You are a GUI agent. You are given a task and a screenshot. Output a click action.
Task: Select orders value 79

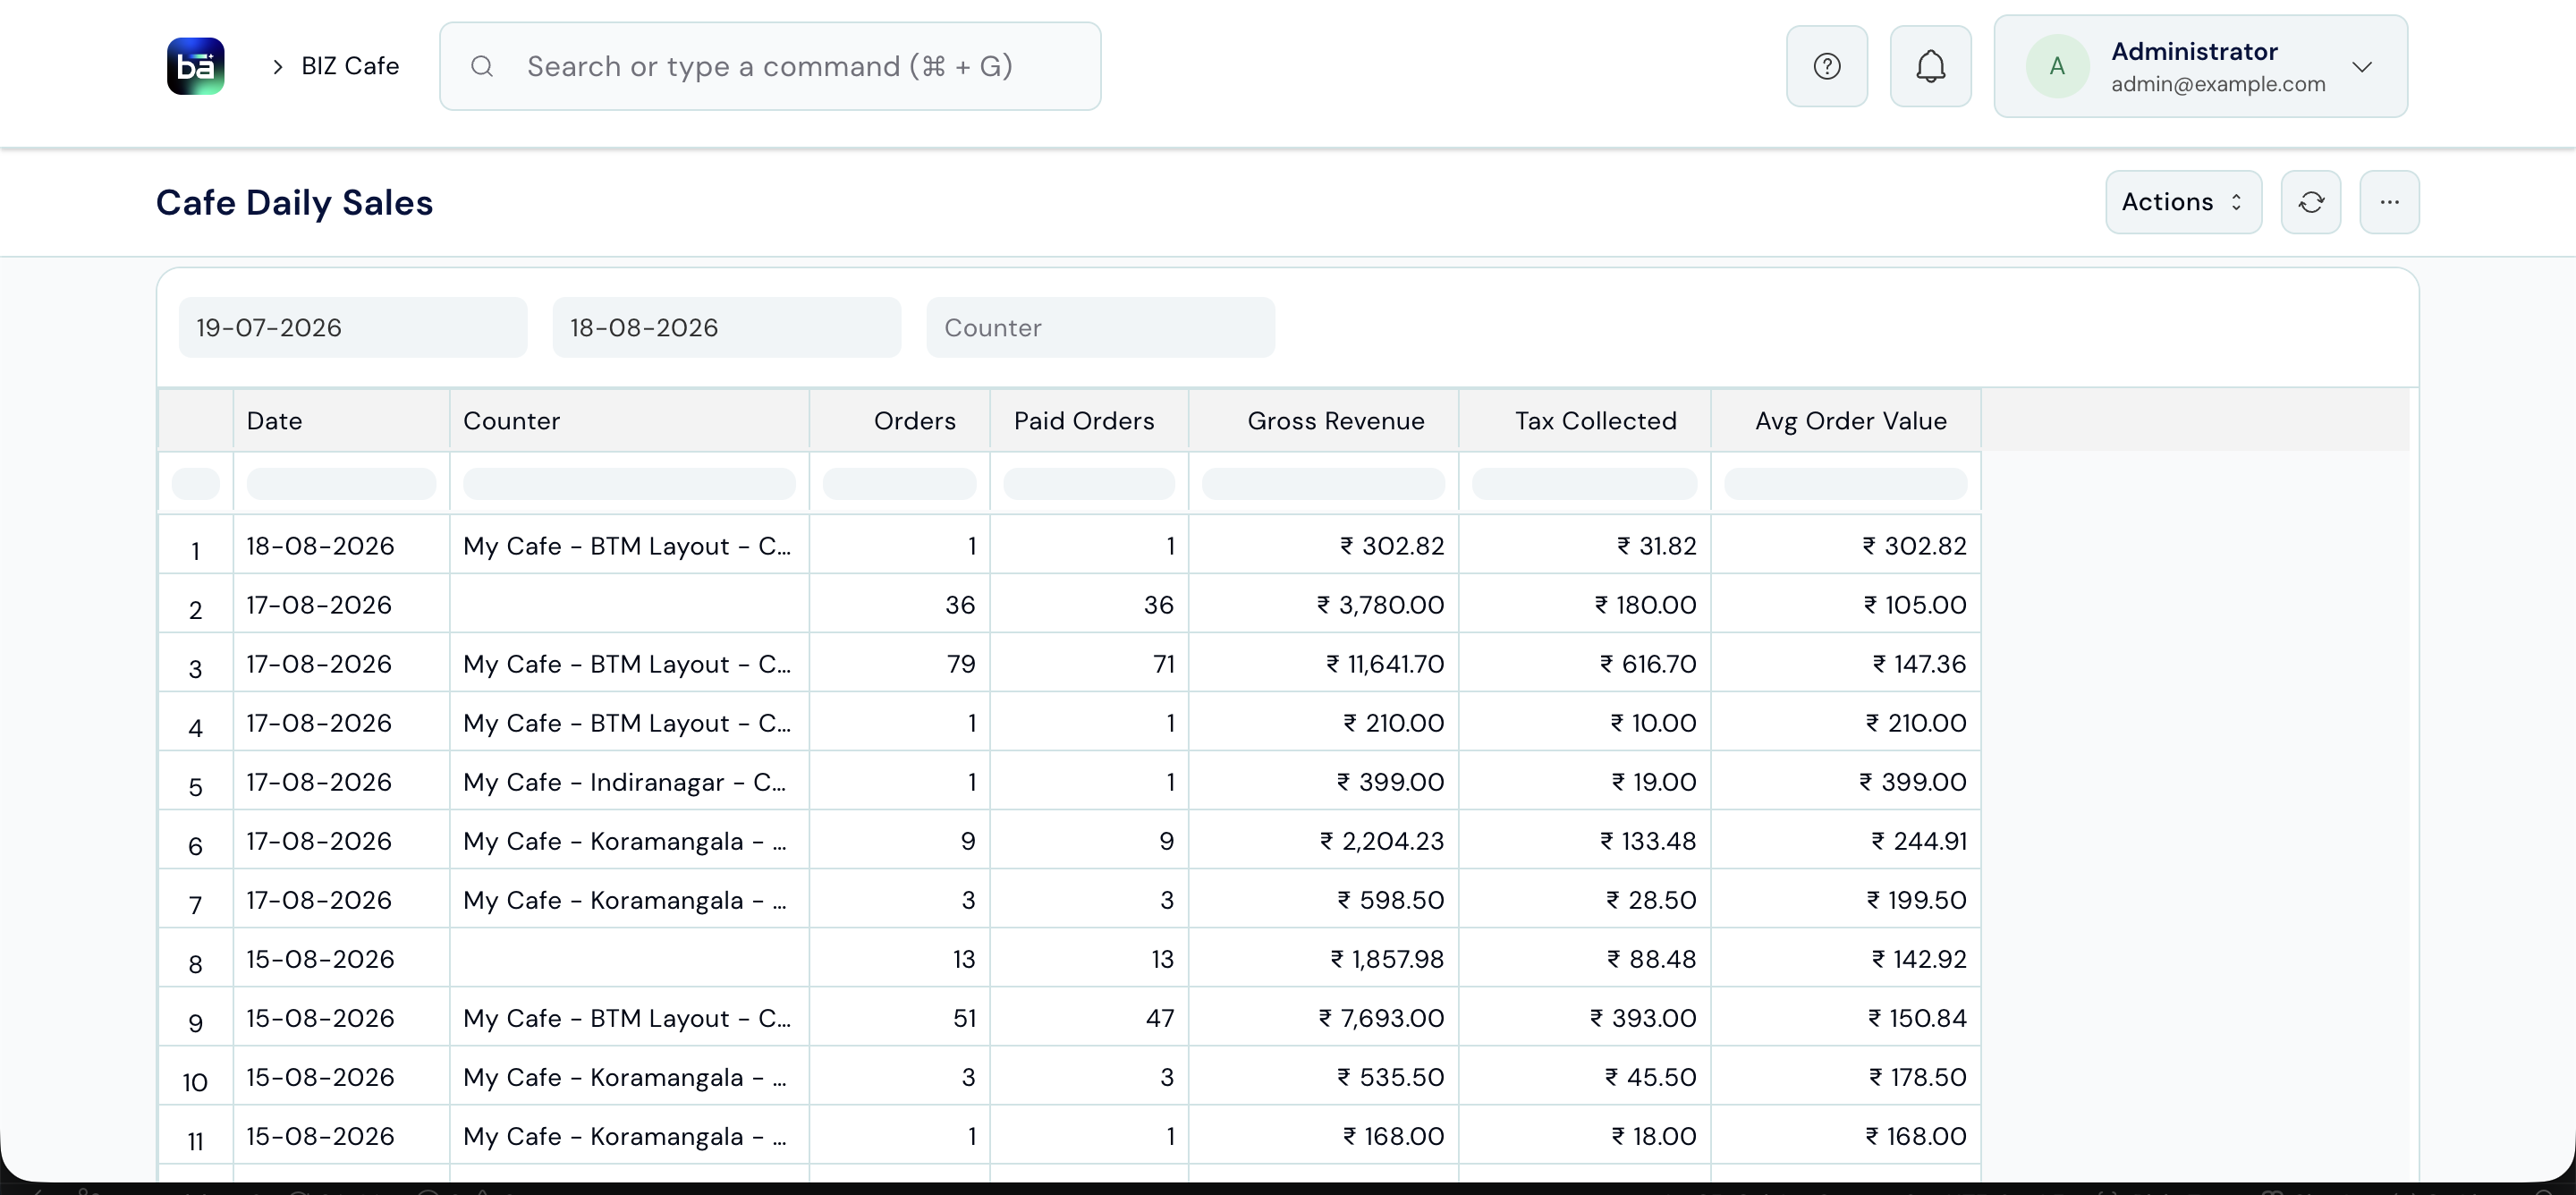(899, 664)
